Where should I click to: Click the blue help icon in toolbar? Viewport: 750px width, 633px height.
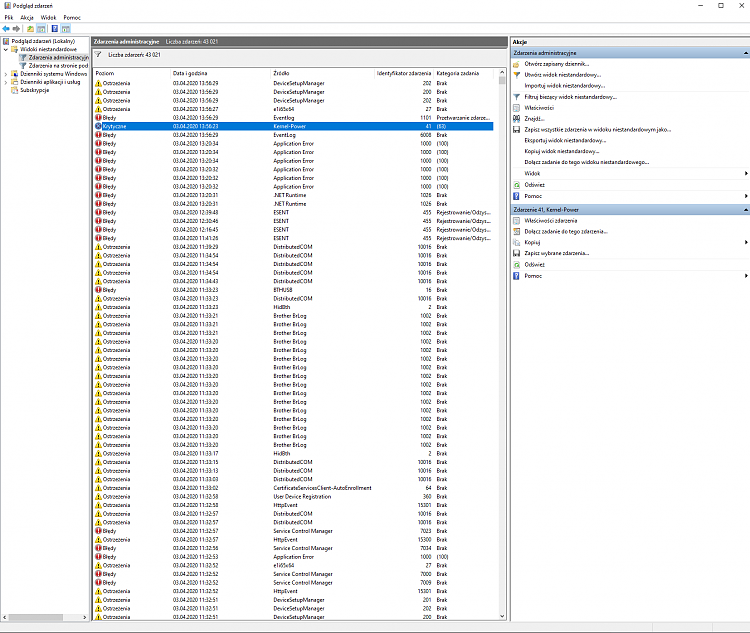55,29
